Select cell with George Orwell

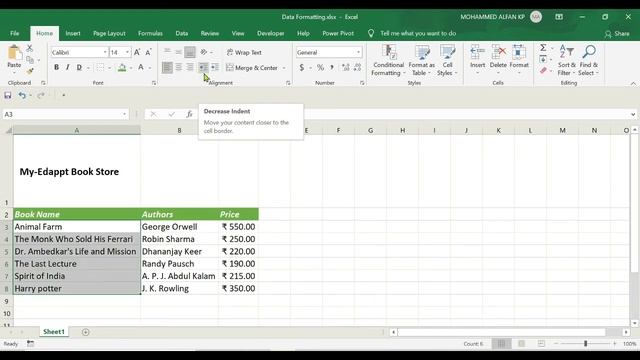[179, 227]
